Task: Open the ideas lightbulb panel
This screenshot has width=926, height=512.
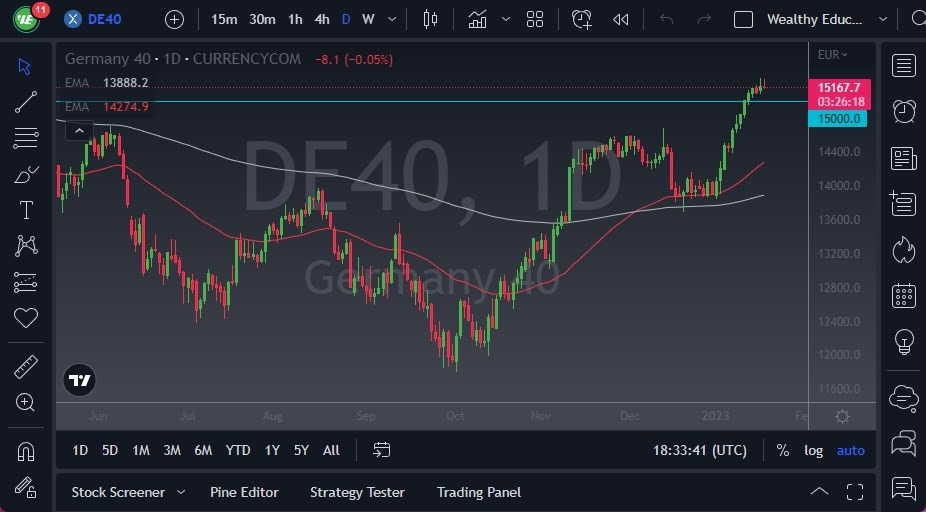Action: point(904,341)
